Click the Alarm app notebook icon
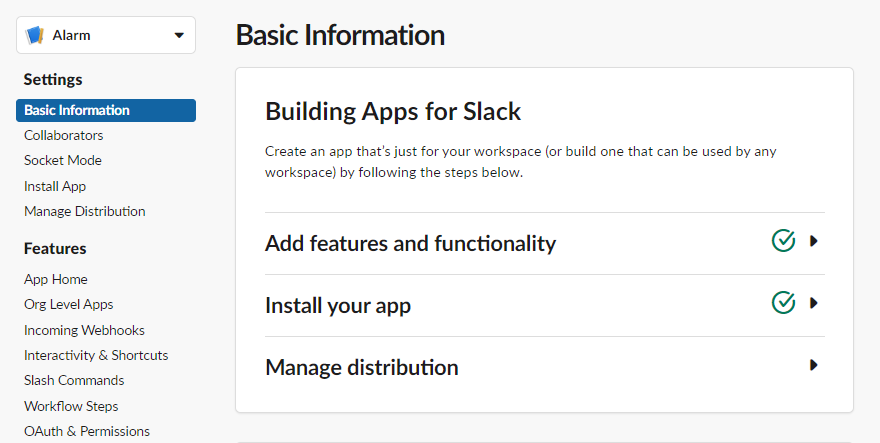The height and width of the screenshot is (443, 880). (x=35, y=35)
